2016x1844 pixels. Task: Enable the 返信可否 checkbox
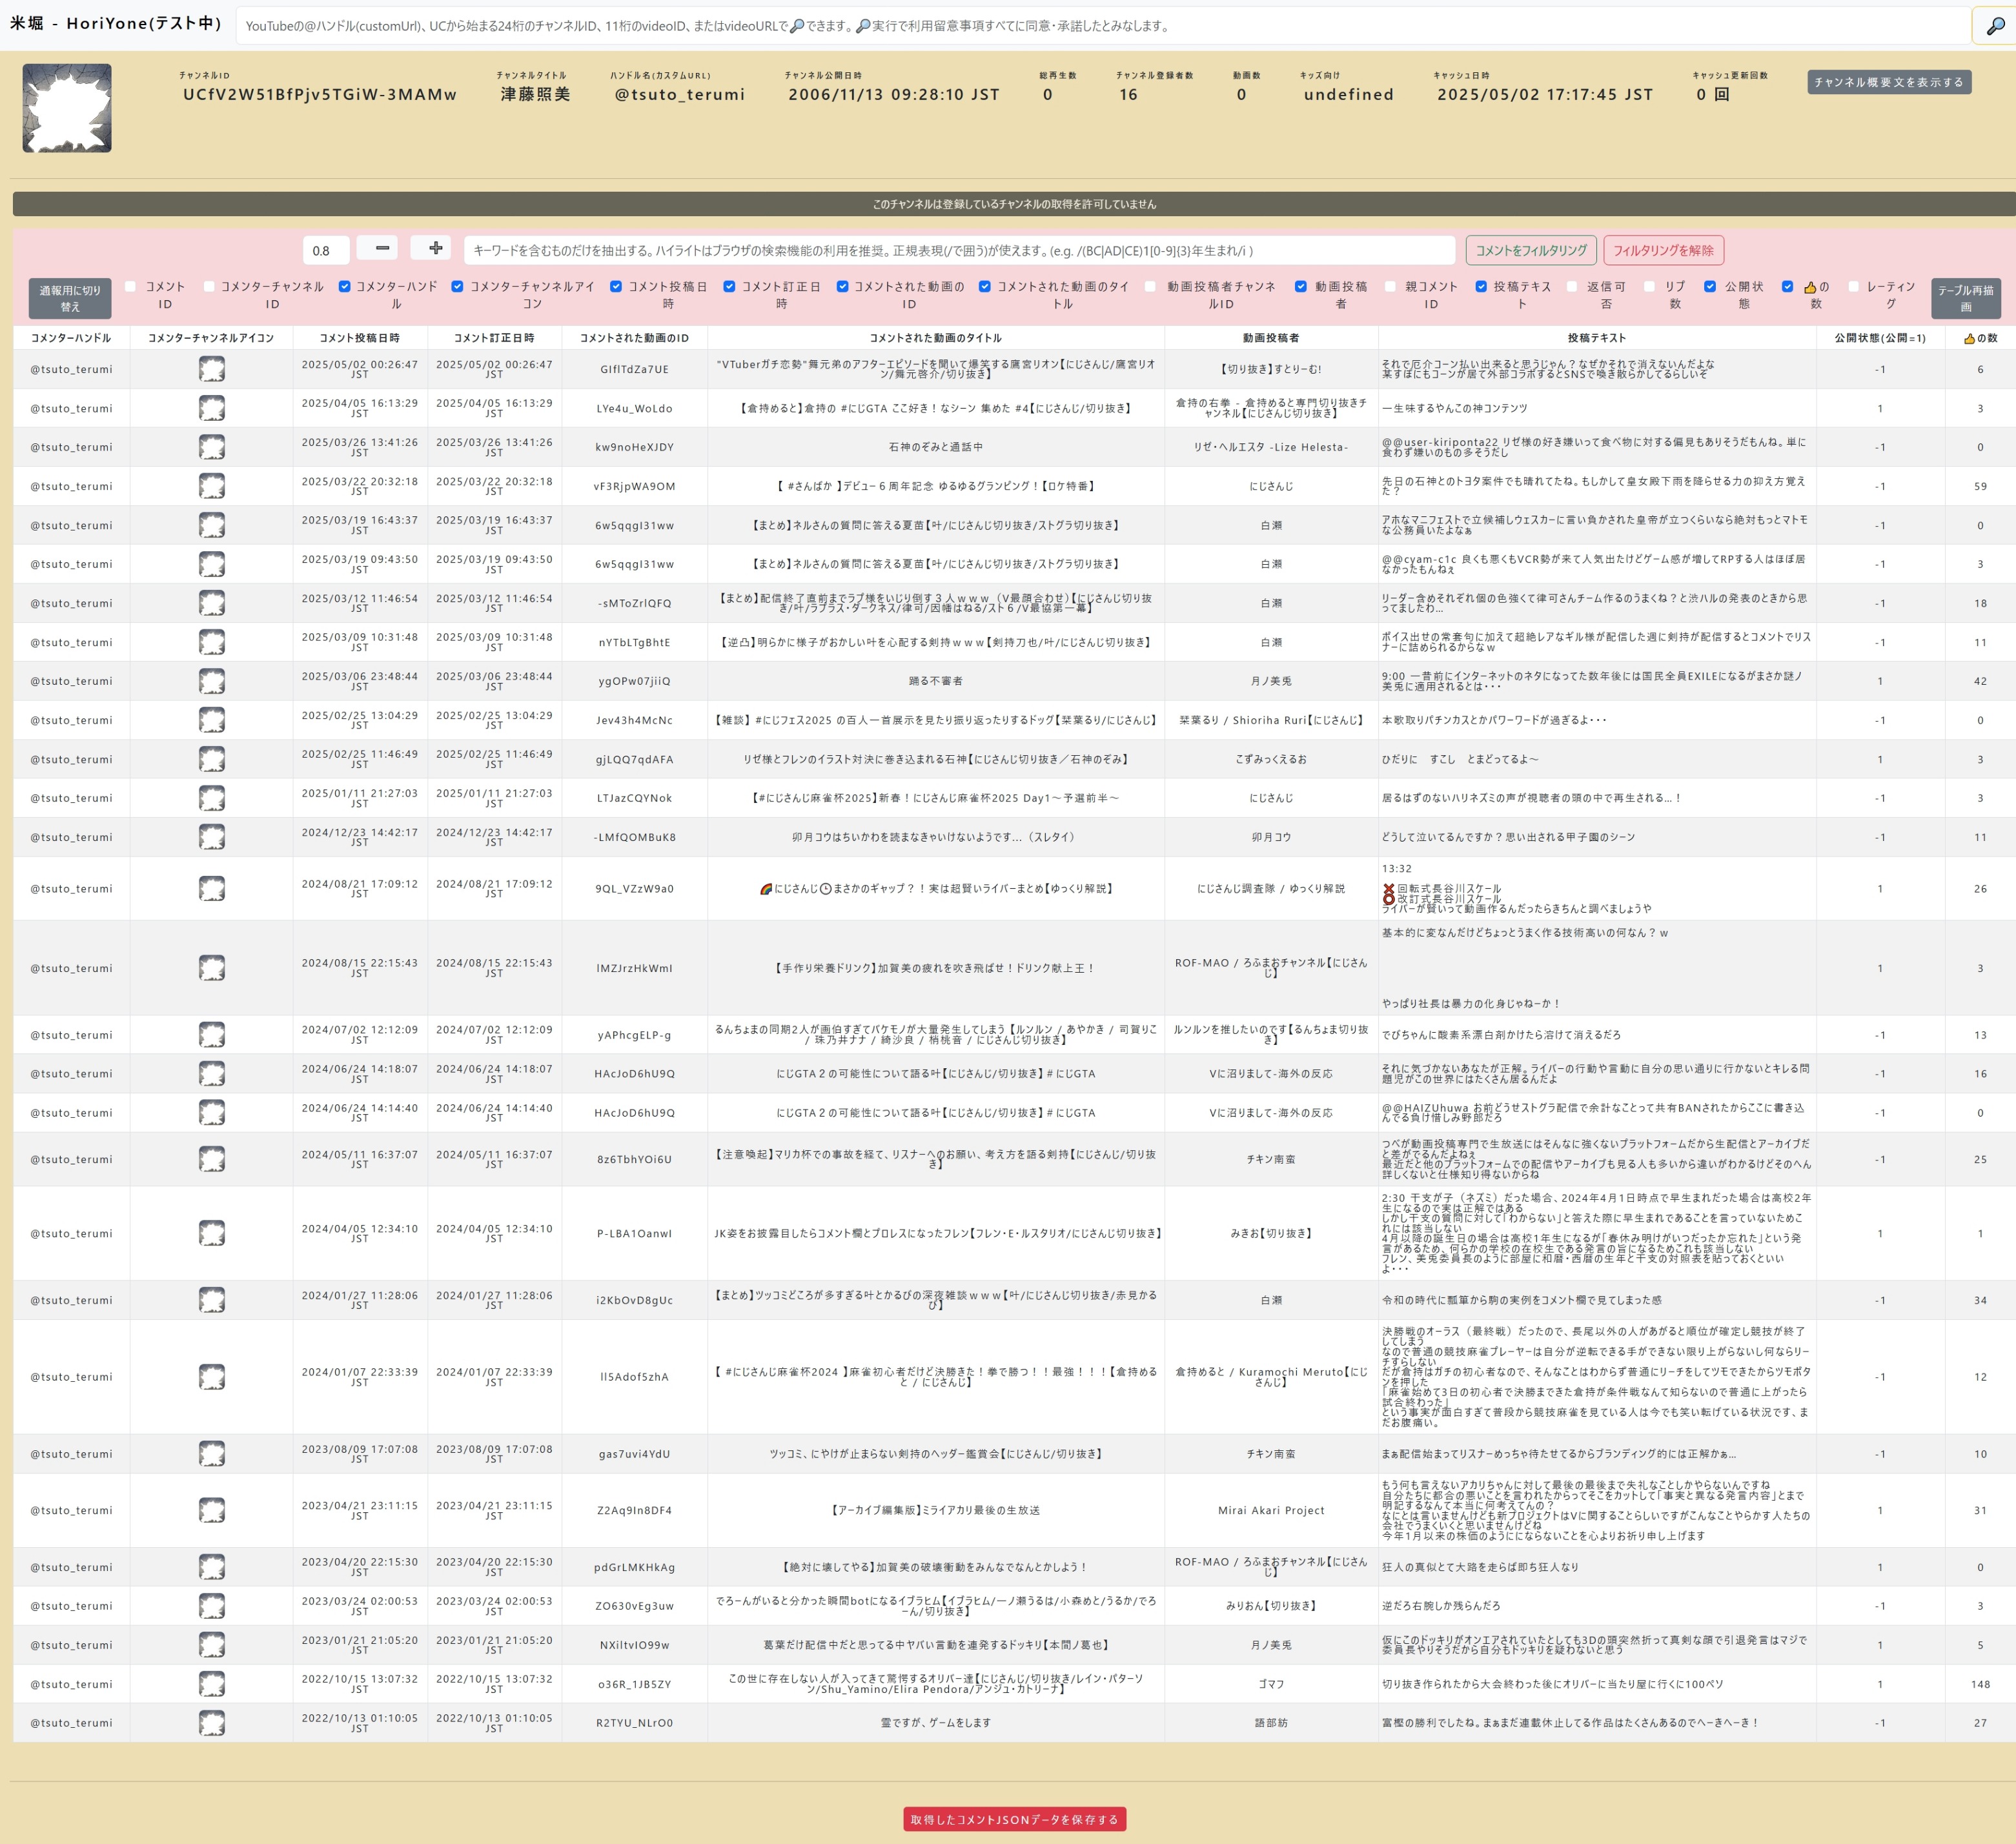tap(1571, 286)
